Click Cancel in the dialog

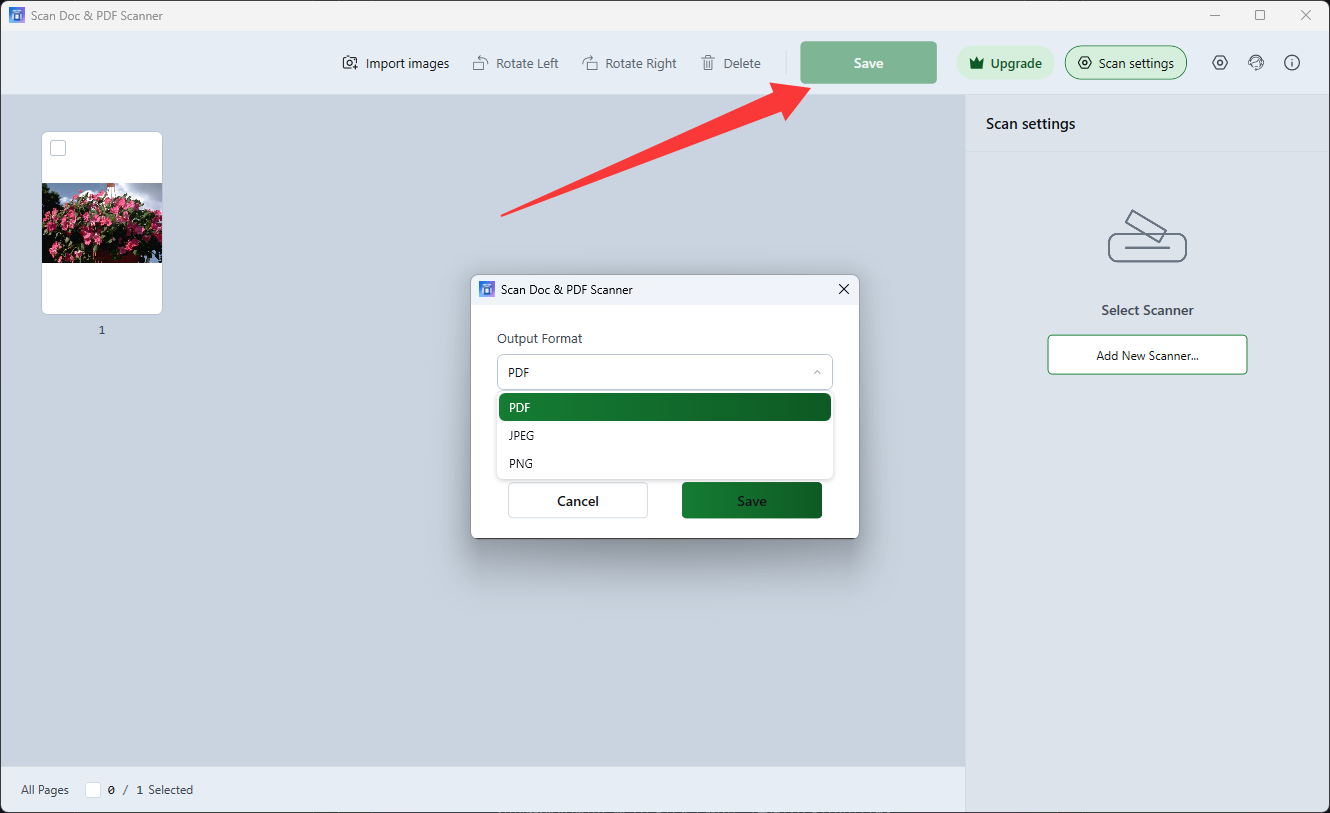tap(578, 501)
